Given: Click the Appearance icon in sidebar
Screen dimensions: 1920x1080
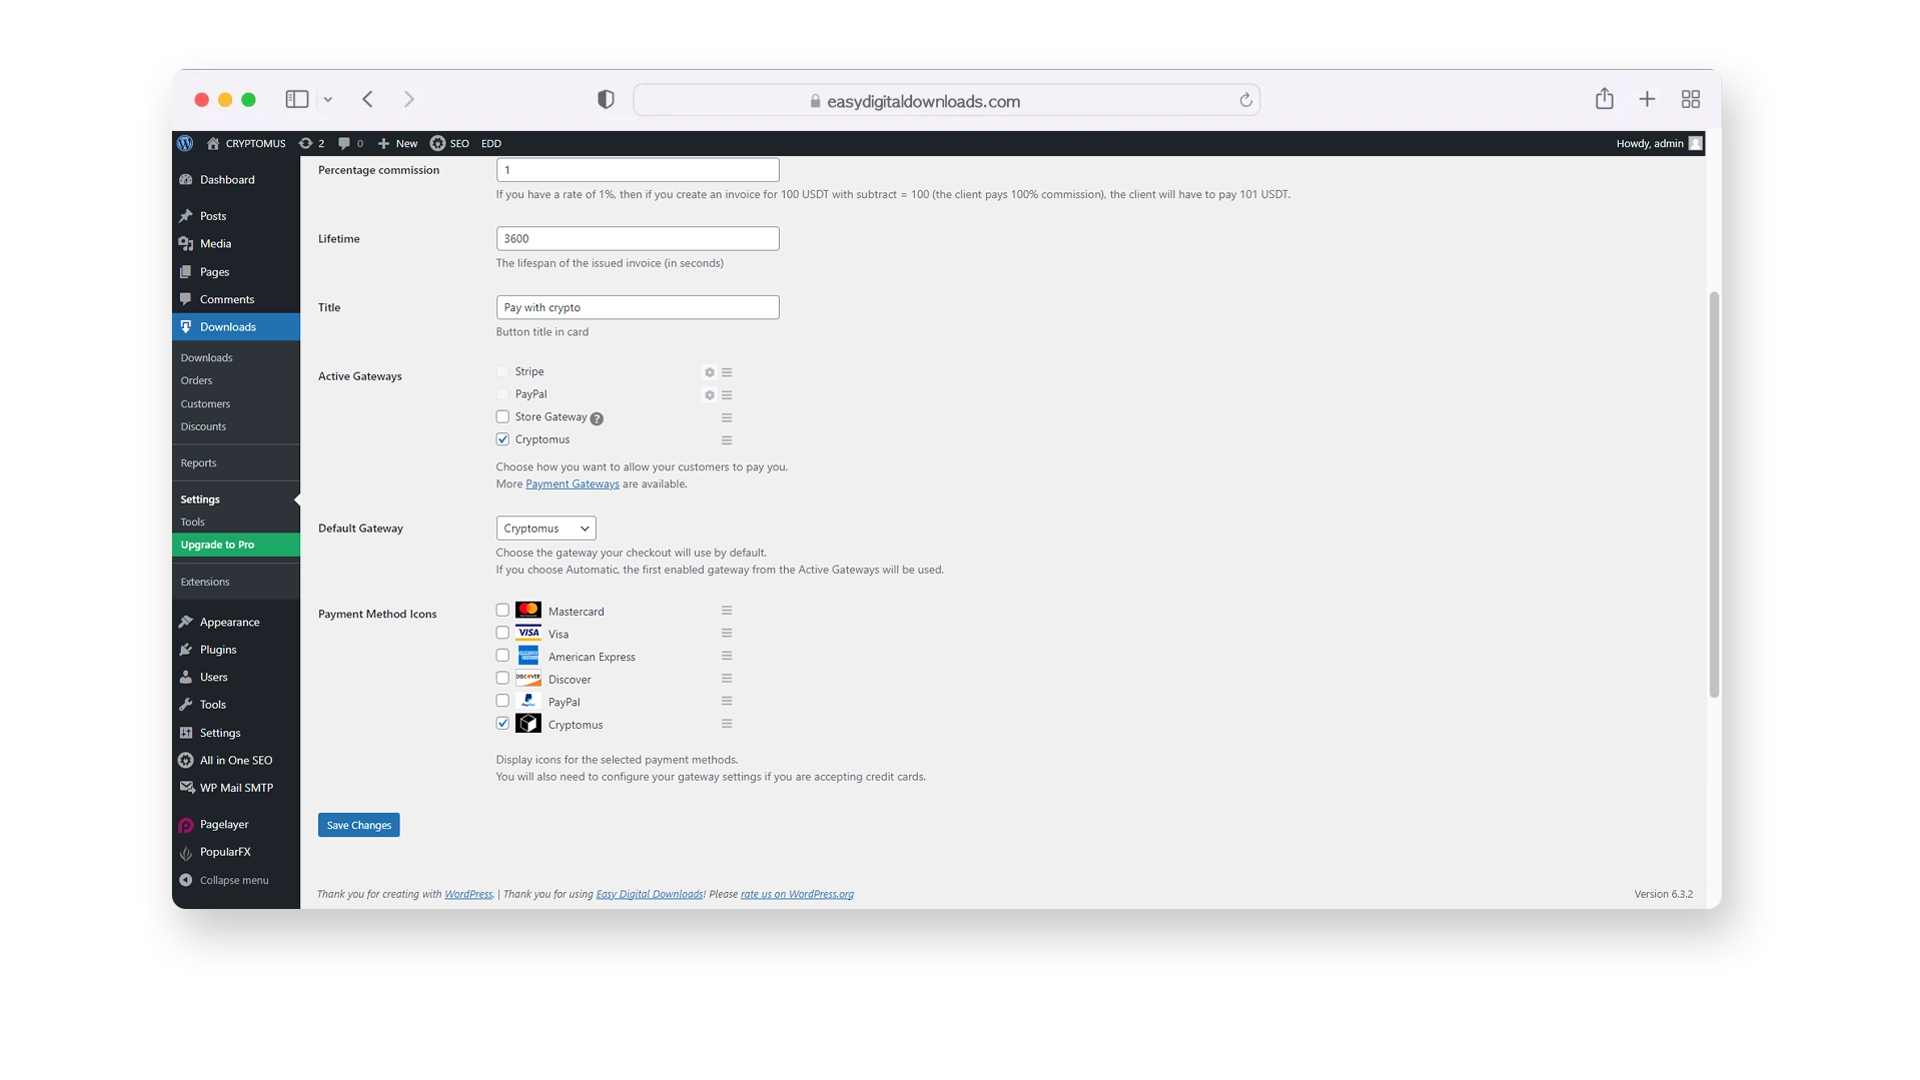Looking at the screenshot, I should coord(185,621).
